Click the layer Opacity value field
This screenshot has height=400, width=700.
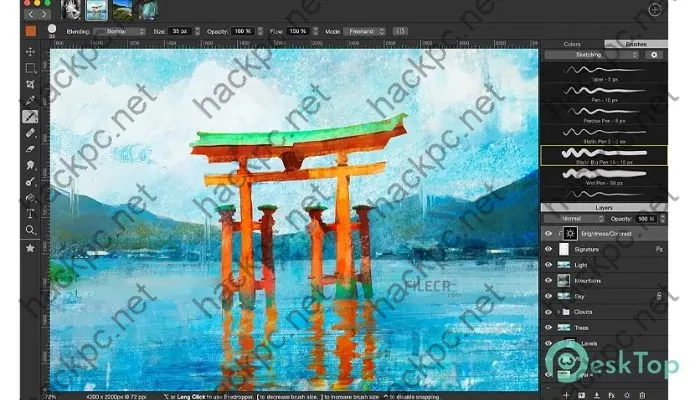coord(646,219)
